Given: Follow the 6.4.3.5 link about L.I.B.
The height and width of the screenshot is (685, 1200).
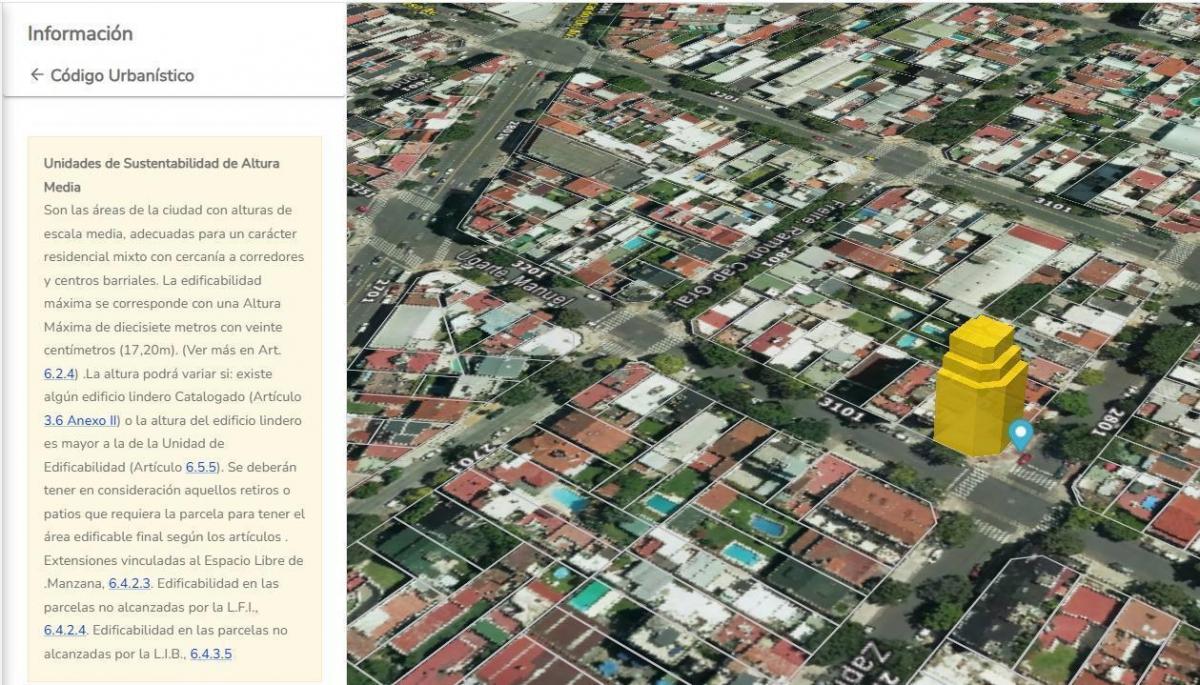Looking at the screenshot, I should [x=211, y=654].
